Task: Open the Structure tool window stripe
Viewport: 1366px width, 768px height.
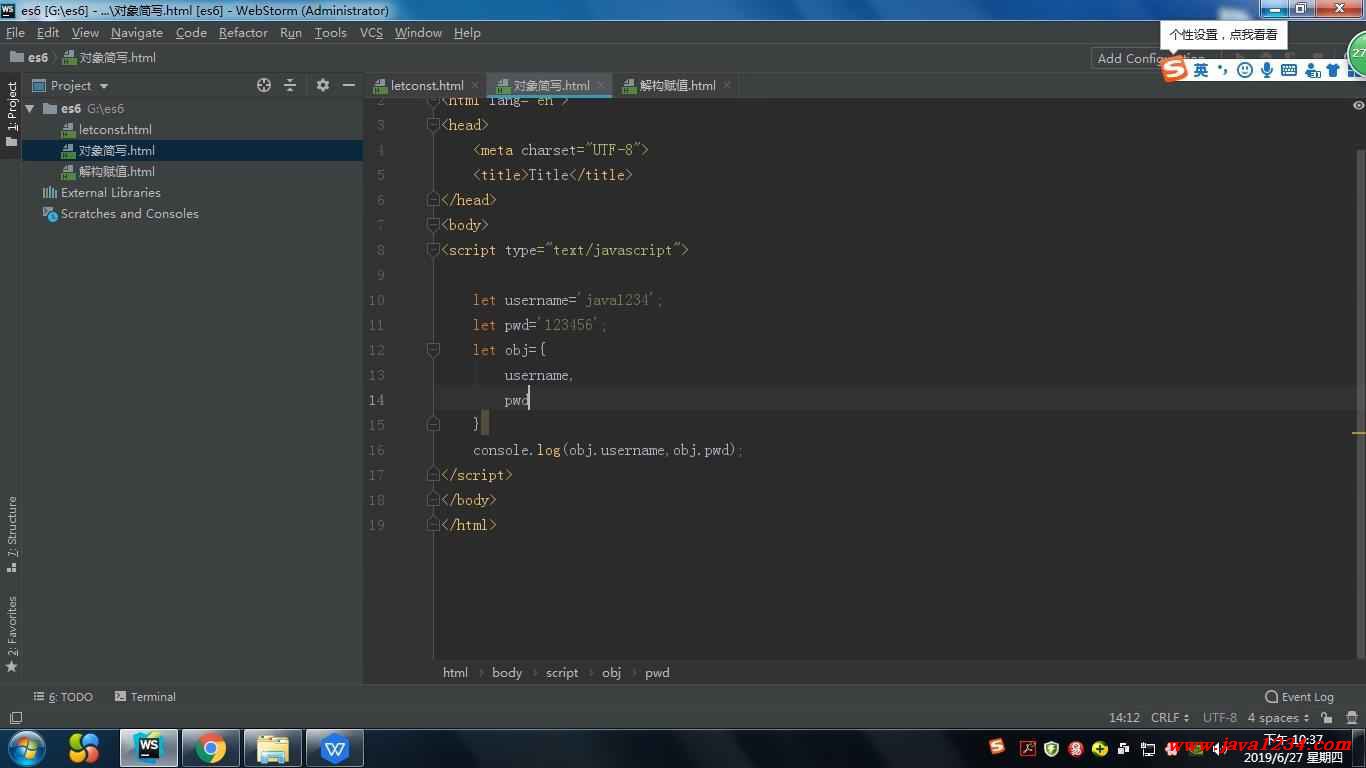Action: pos(12,534)
